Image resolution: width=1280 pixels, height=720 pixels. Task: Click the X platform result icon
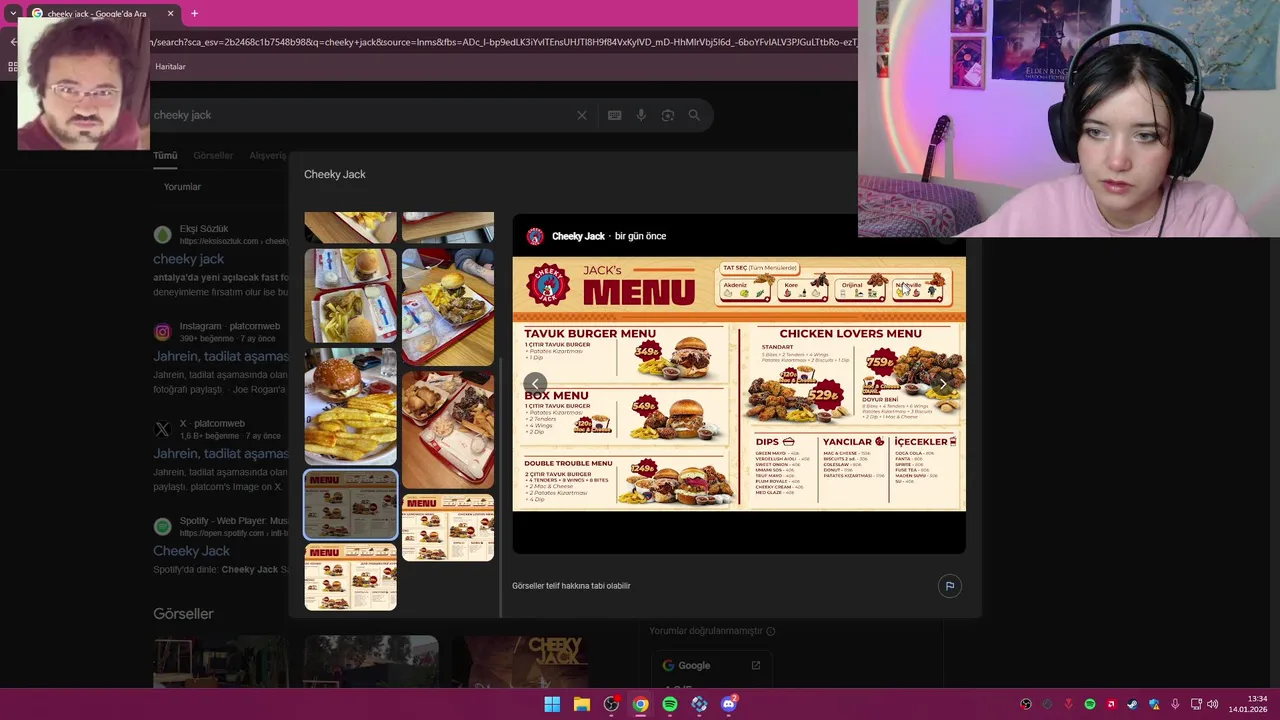coord(162,429)
